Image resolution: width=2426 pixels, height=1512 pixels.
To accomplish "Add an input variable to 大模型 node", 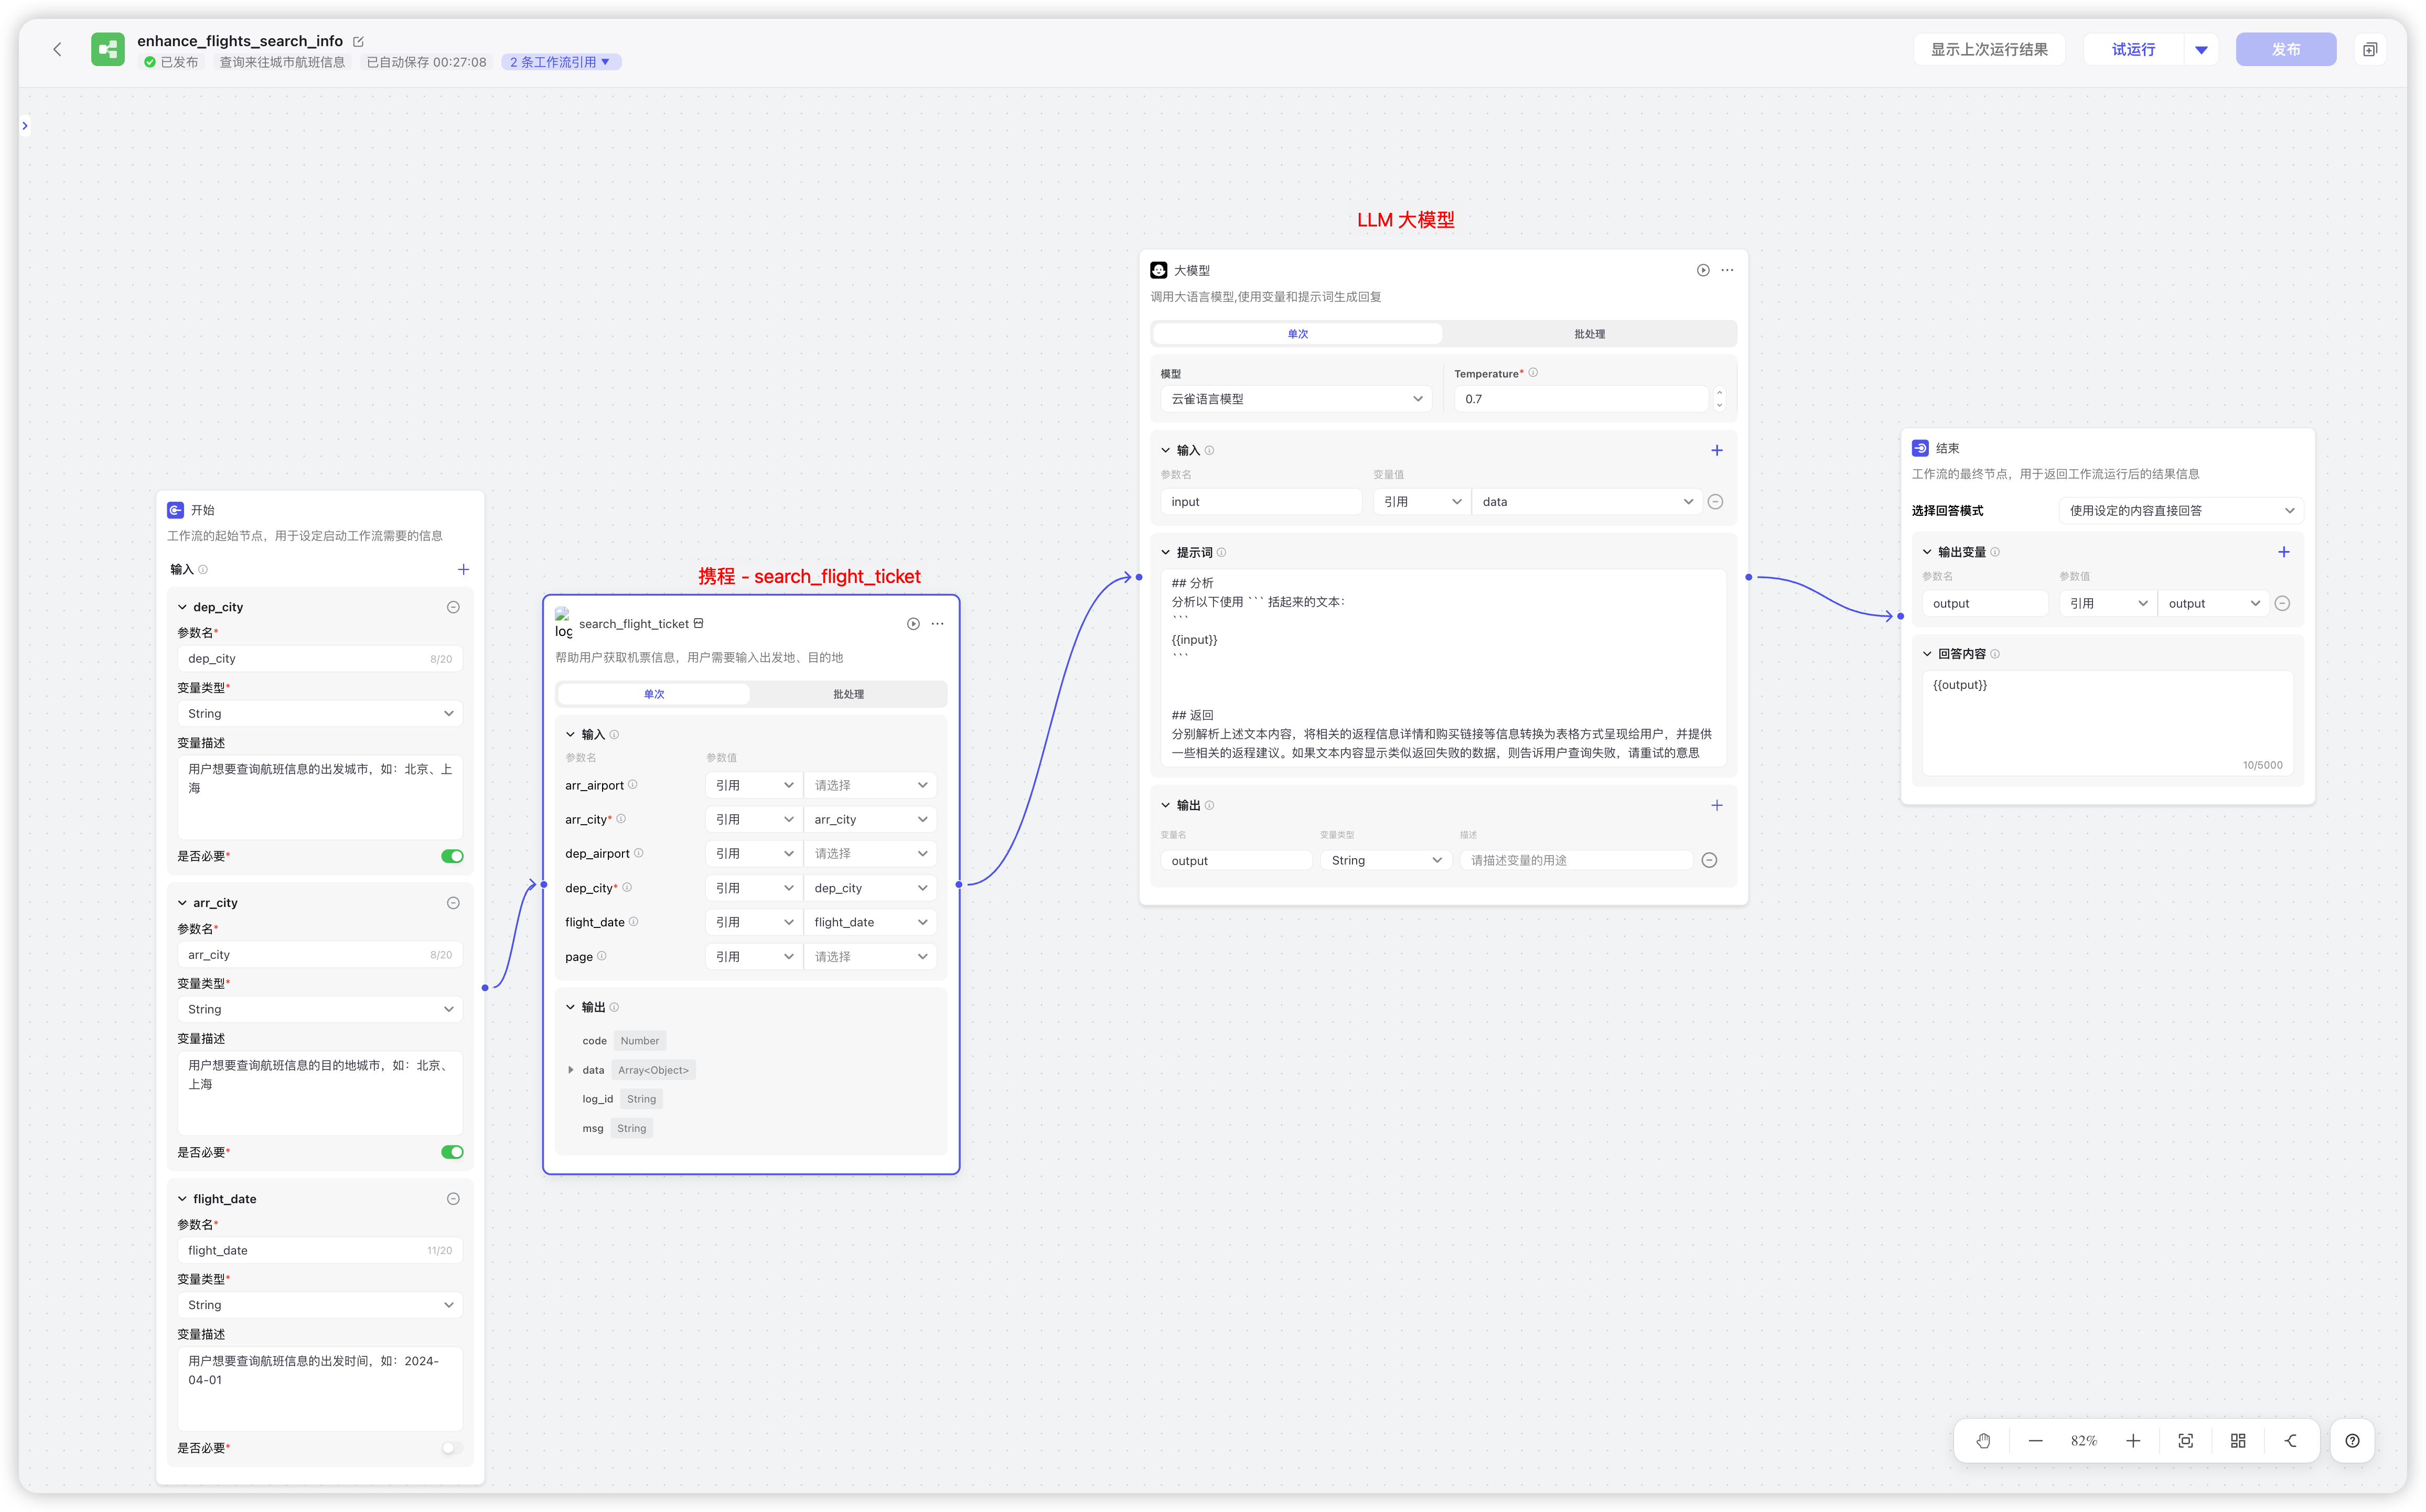I will (x=1717, y=450).
